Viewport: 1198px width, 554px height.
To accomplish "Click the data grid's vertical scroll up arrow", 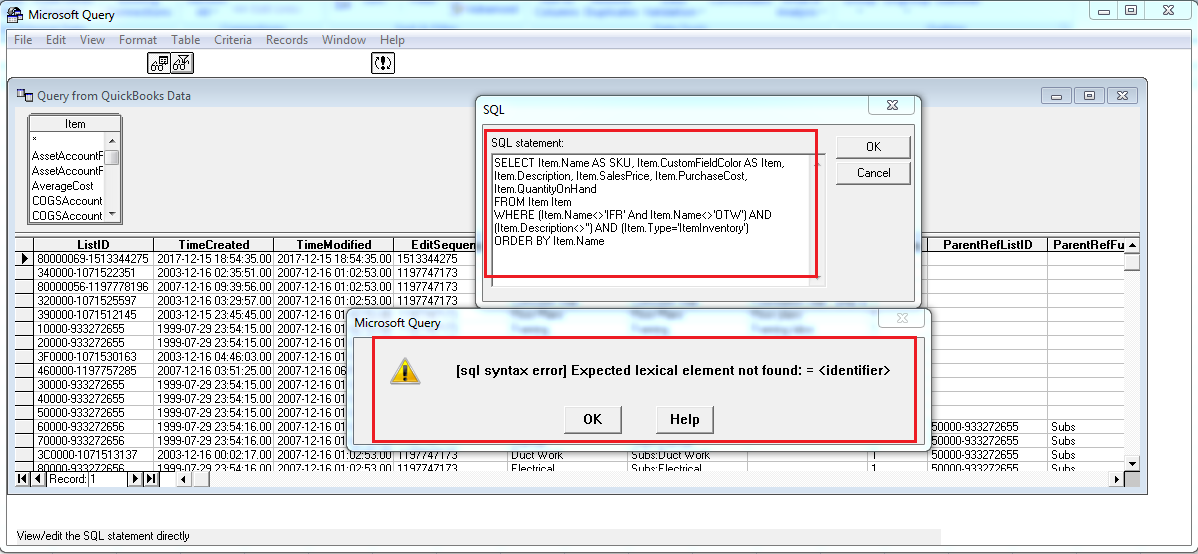I will [1132, 245].
